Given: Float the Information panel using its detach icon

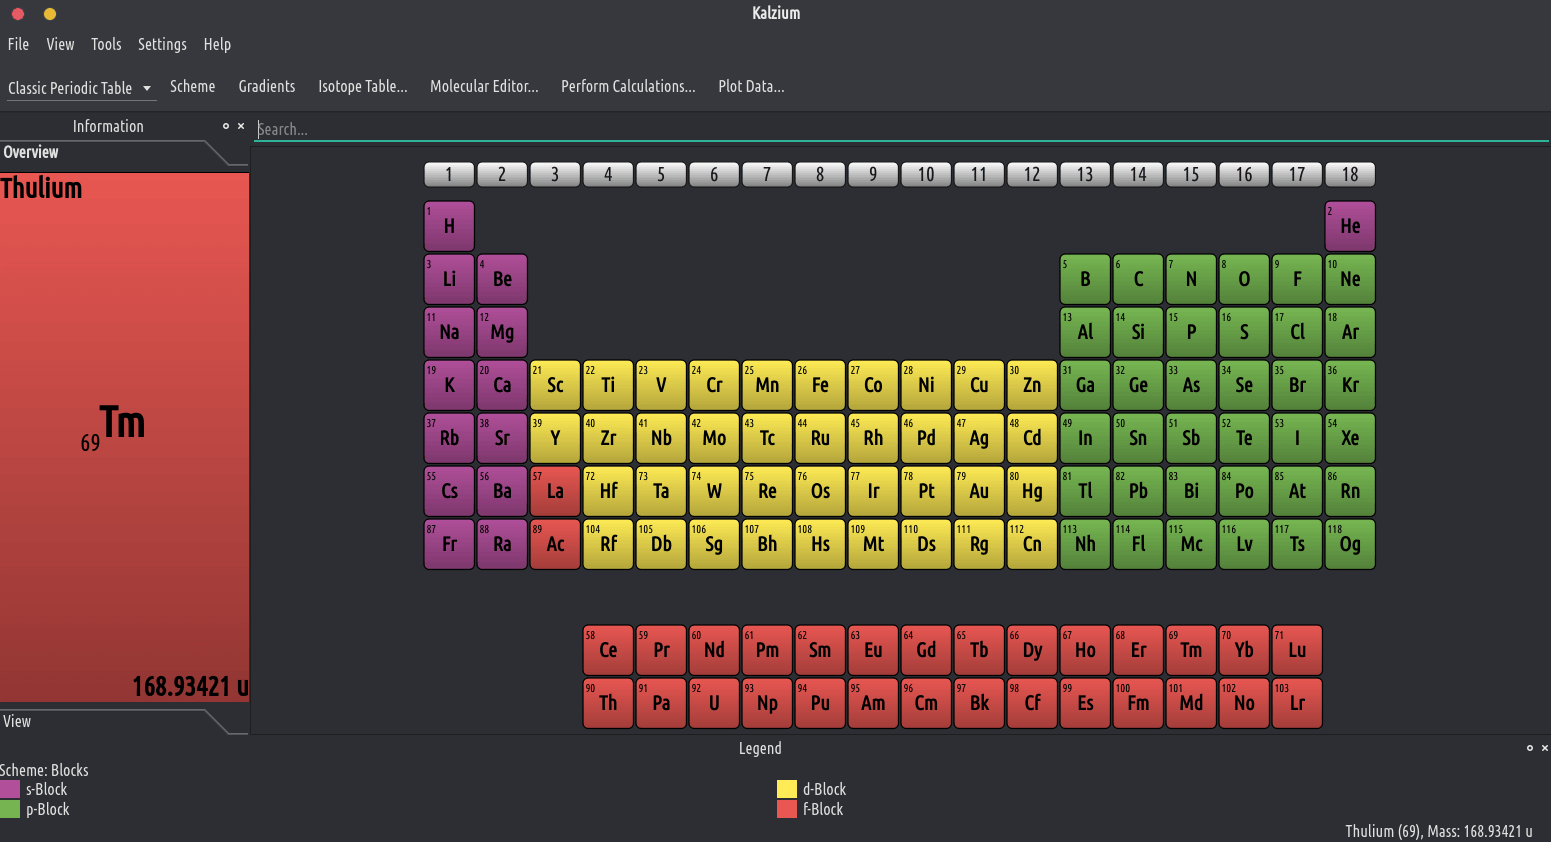Looking at the screenshot, I should [226, 126].
